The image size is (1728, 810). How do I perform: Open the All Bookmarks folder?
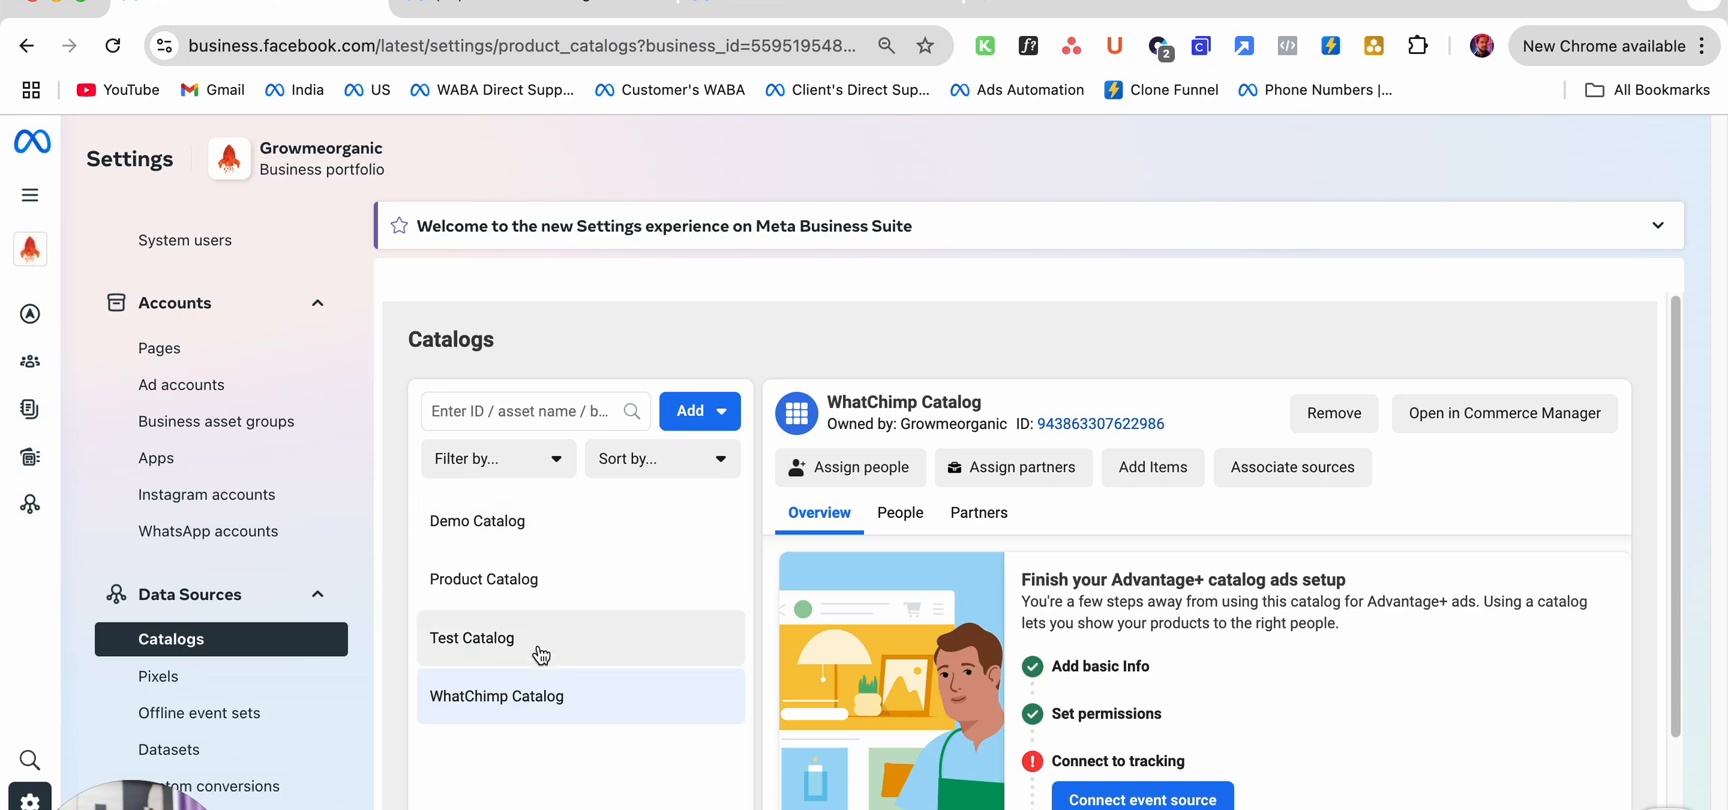click(1647, 90)
